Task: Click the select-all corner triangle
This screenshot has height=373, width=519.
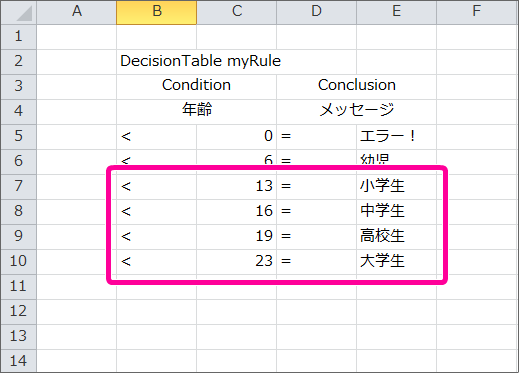Action: click(19, 12)
